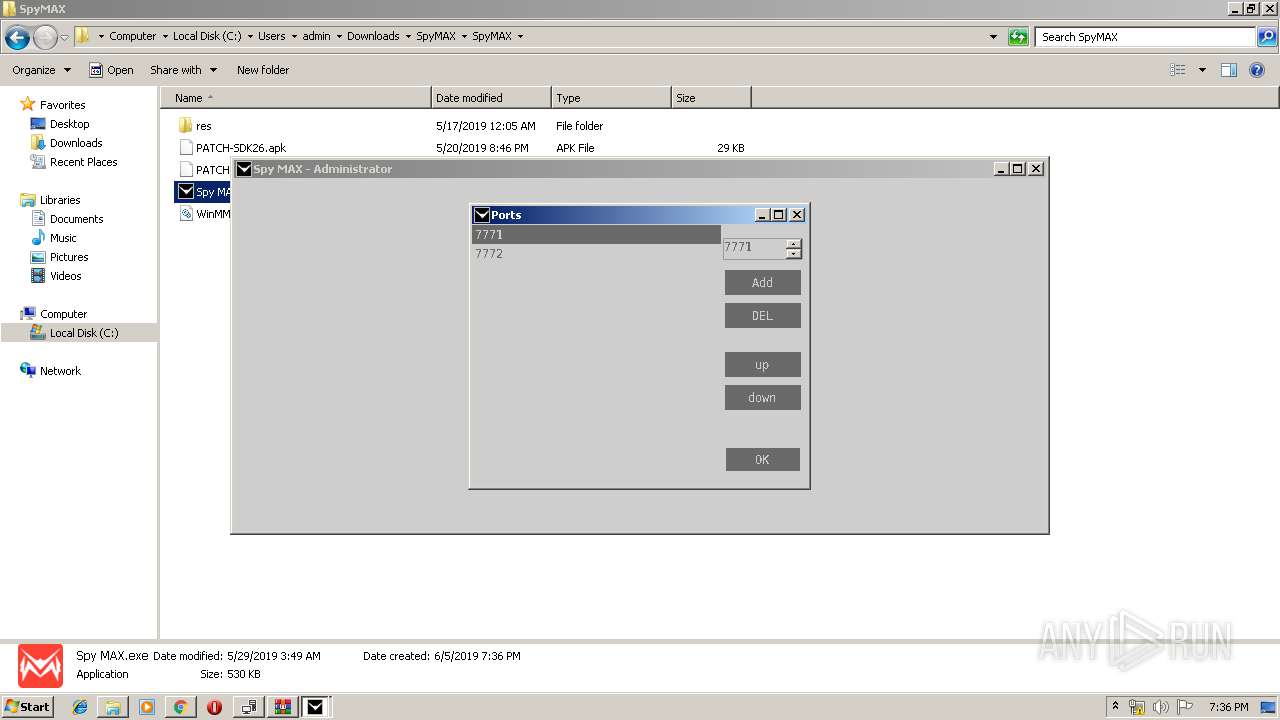Switch to Spy MAX taskbar button

pyautogui.click(x=315, y=707)
